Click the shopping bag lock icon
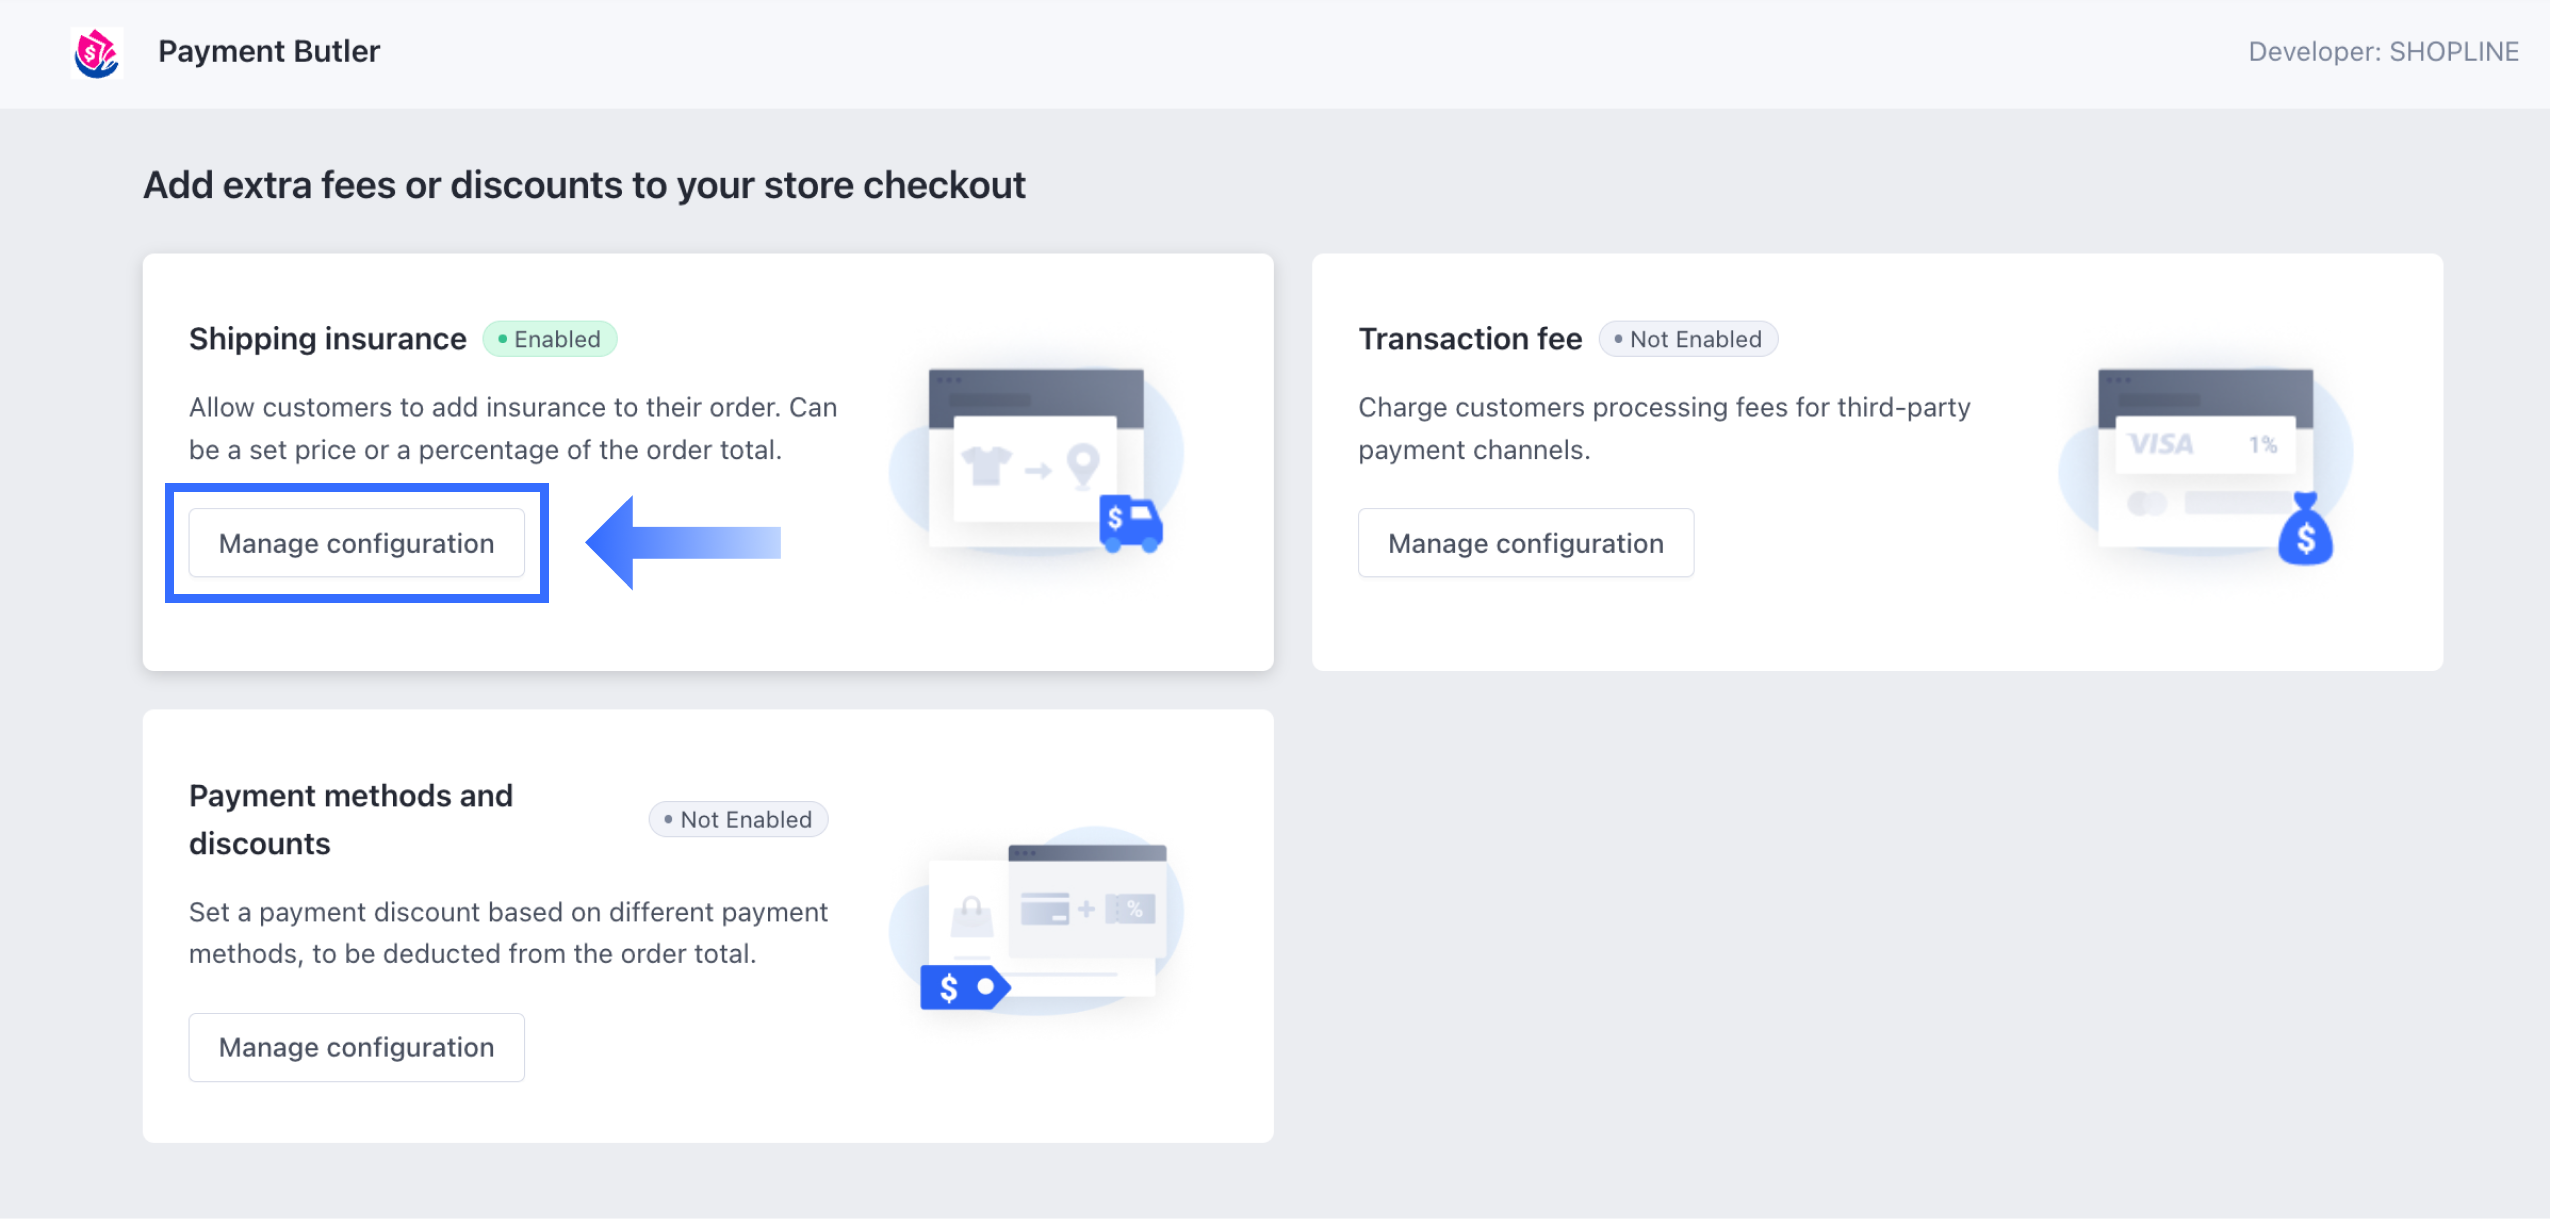The width and height of the screenshot is (2550, 1219). [970, 914]
